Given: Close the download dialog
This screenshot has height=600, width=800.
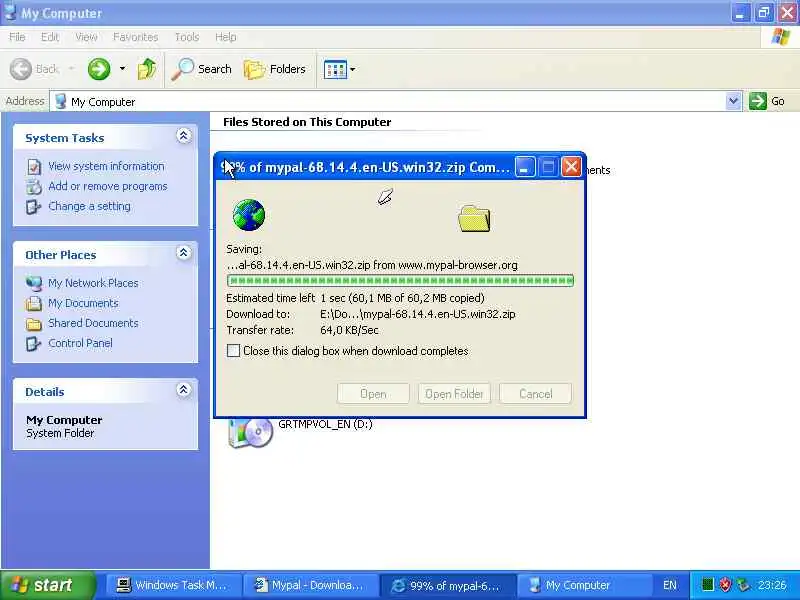Looking at the screenshot, I should pyautogui.click(x=571, y=167).
